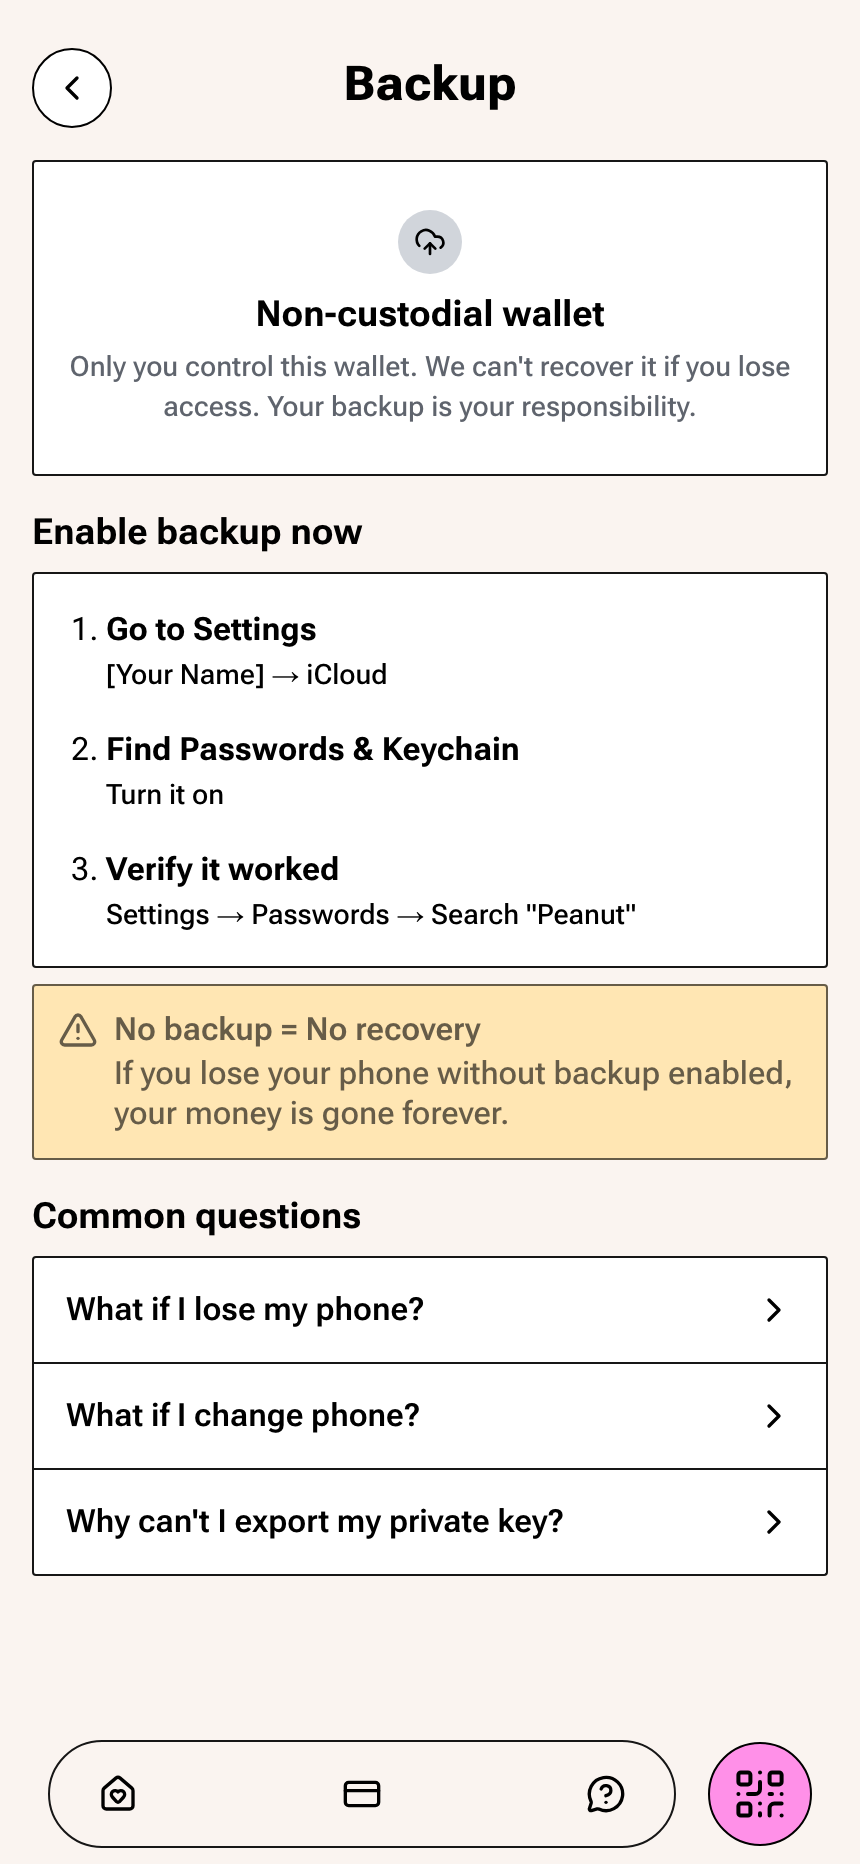Go back using the arrow button
Screen dimensions: 860x1864
click(x=72, y=88)
